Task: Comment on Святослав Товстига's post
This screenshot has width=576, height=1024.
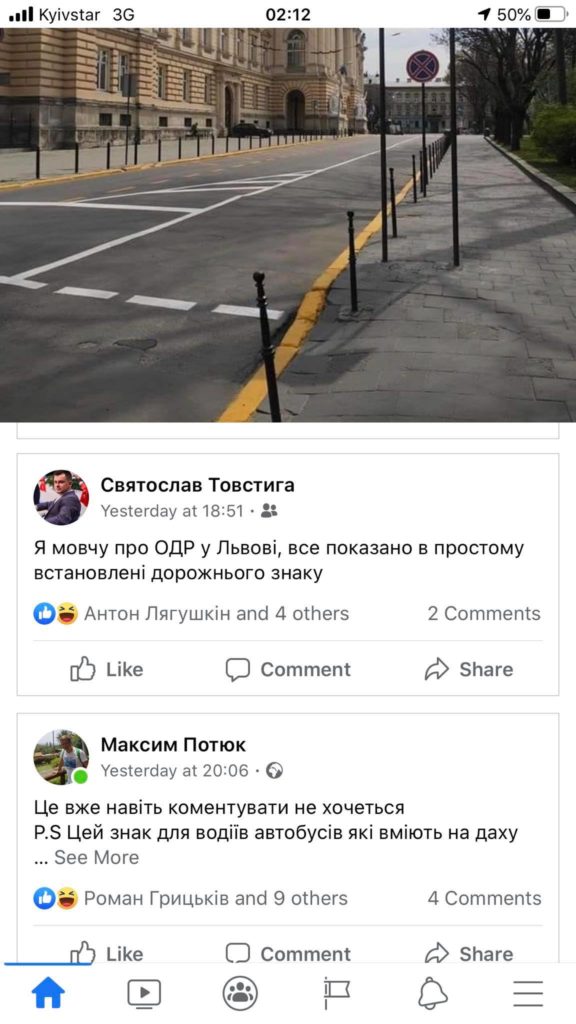Action: pyautogui.click(x=288, y=669)
